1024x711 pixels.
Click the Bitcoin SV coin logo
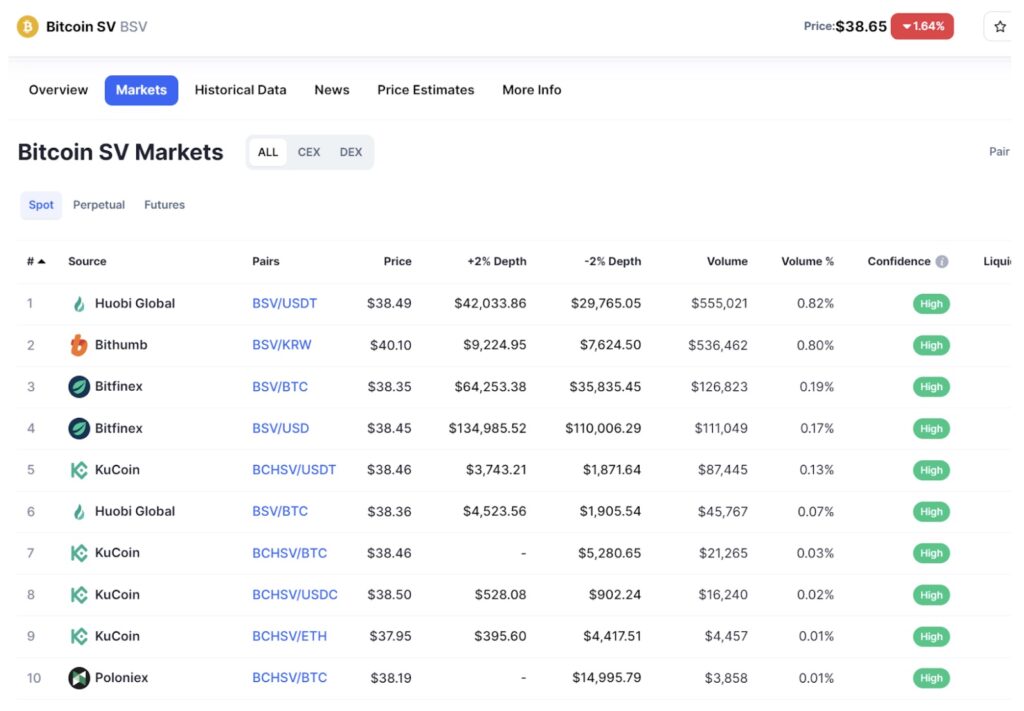(x=27, y=27)
